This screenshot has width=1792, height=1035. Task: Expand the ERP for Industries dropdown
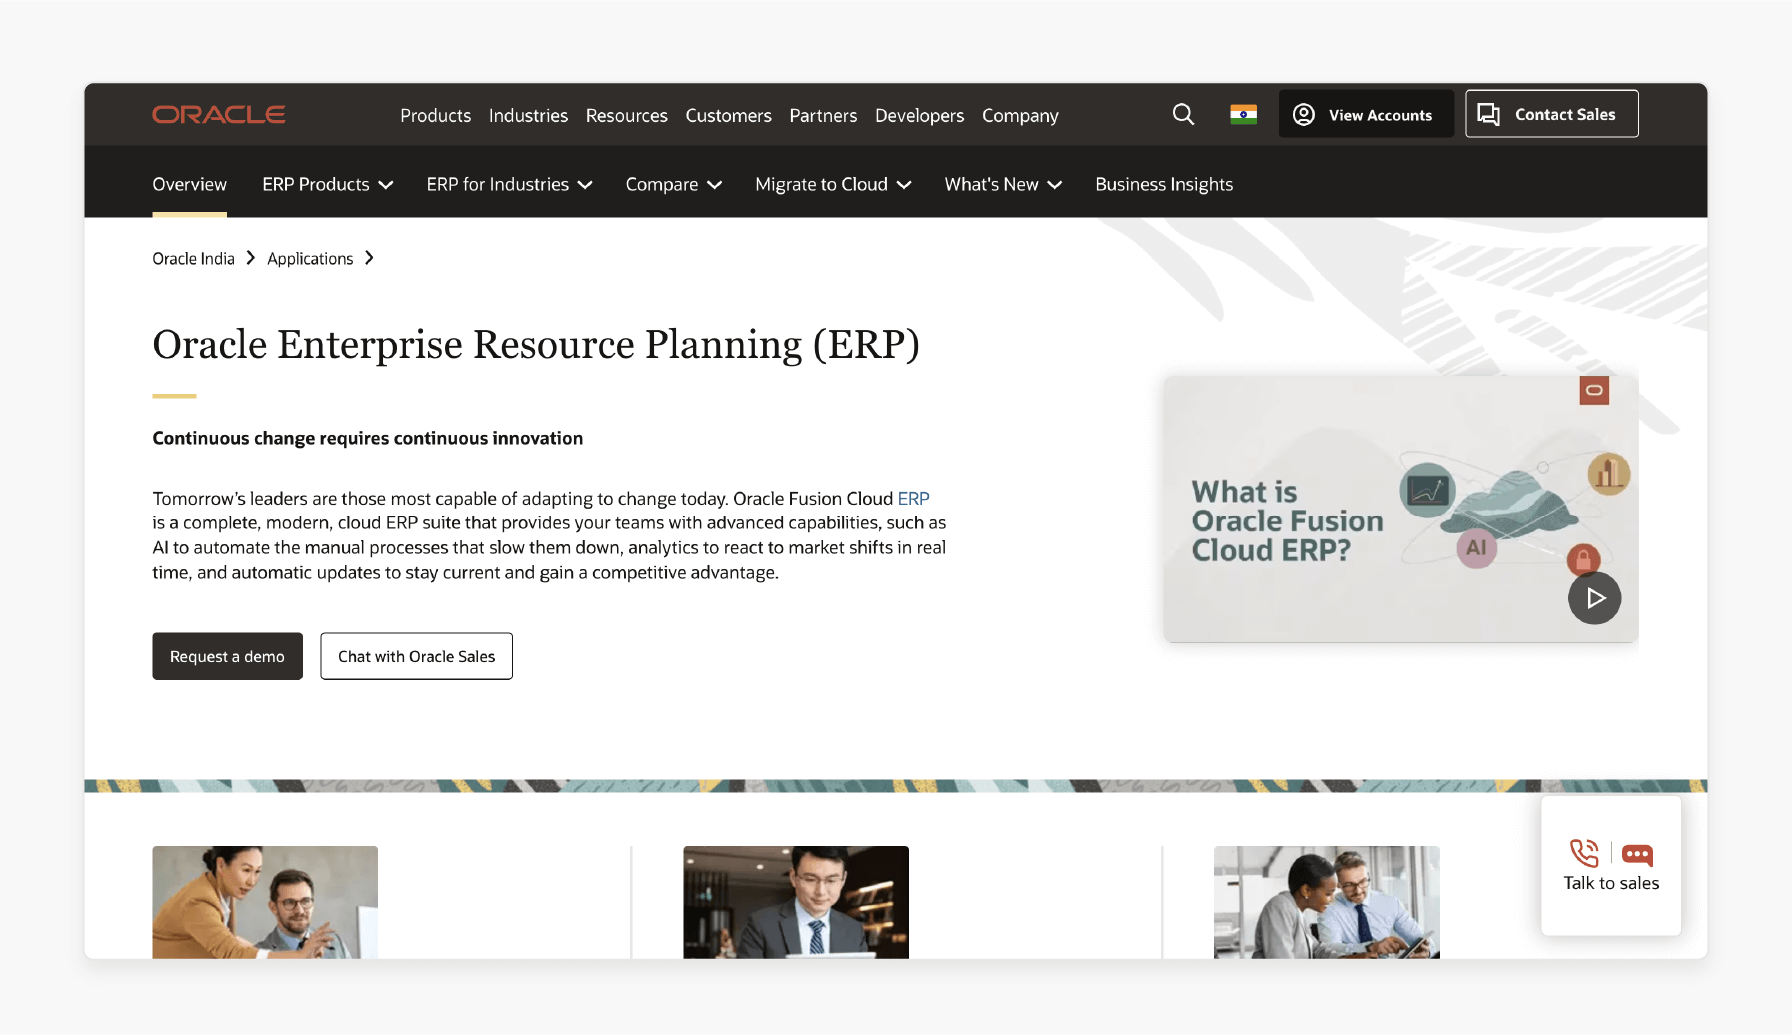point(509,184)
